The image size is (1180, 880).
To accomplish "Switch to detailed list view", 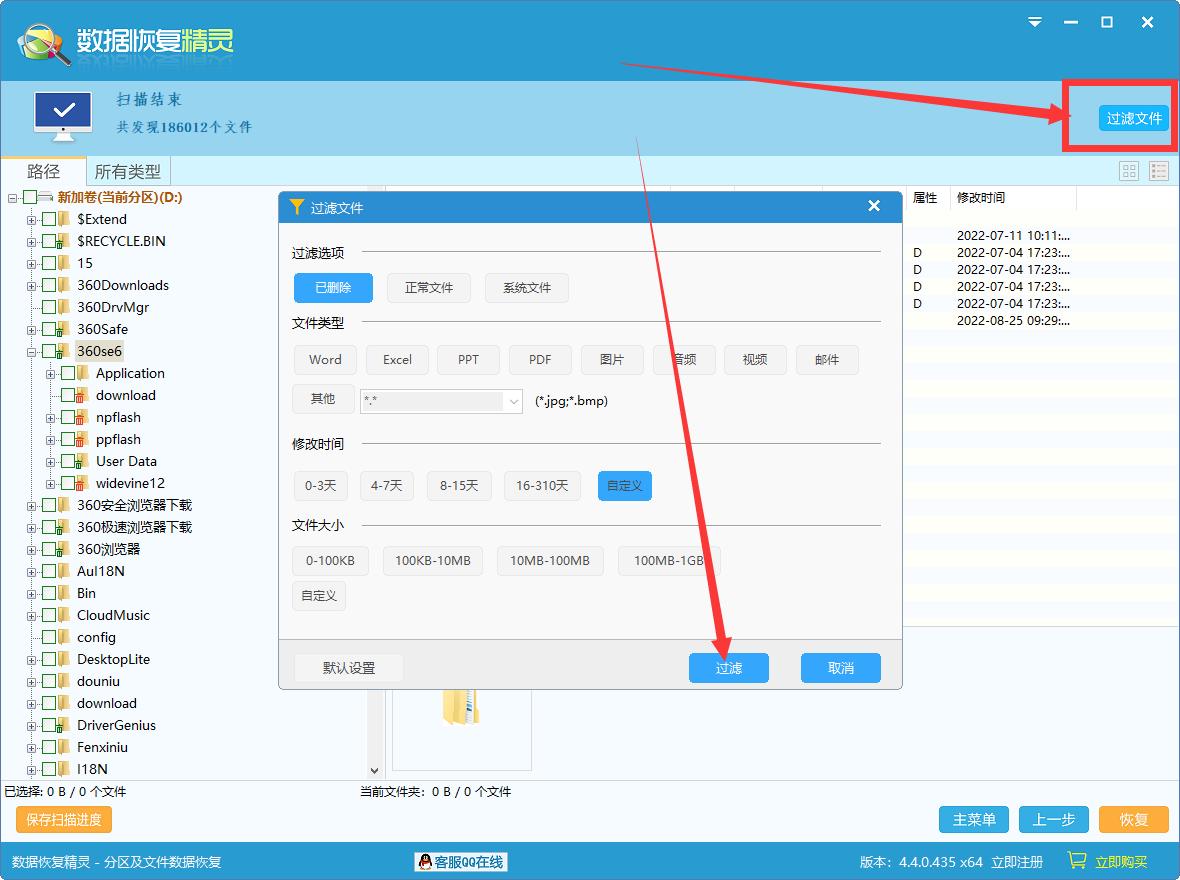I will point(1158,170).
